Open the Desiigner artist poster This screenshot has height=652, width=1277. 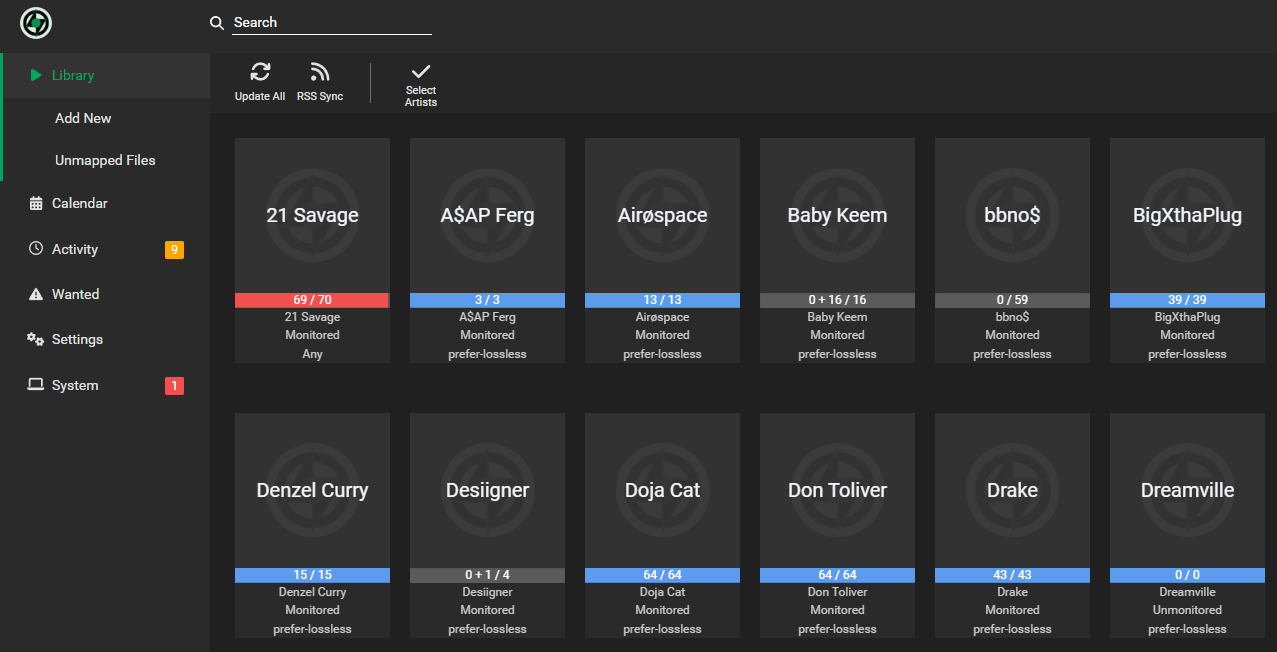(x=487, y=490)
